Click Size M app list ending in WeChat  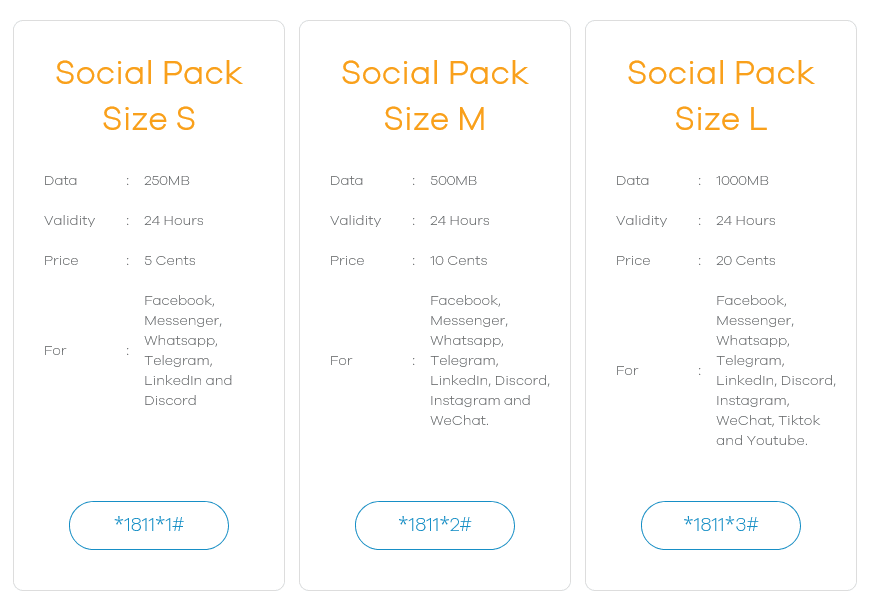[x=488, y=360]
